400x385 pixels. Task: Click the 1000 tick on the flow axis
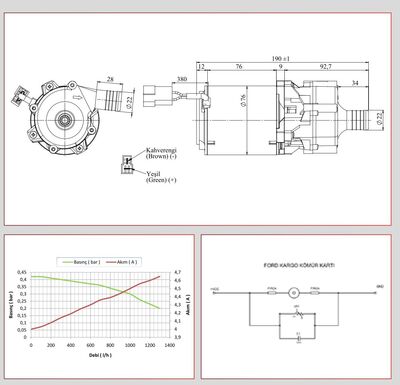130,345
